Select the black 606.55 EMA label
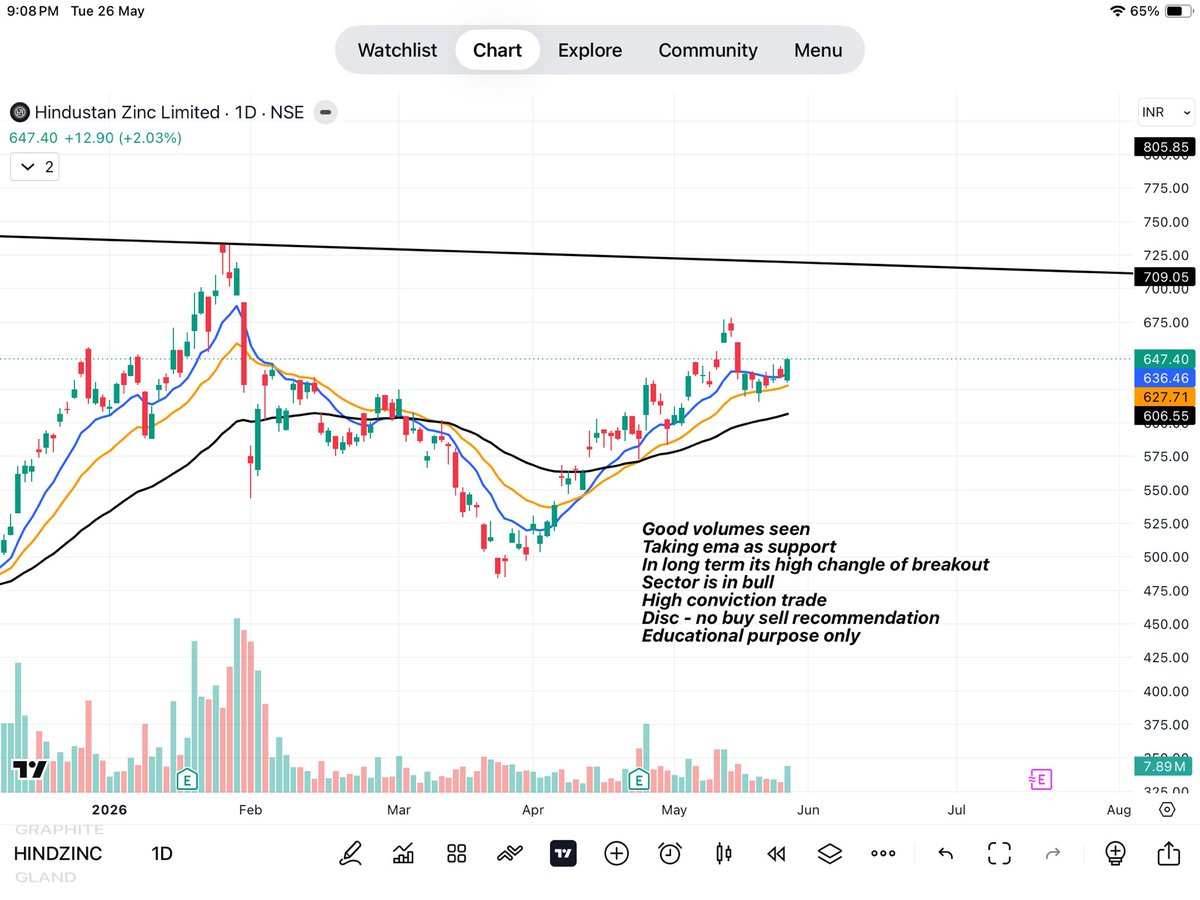The height and width of the screenshot is (900, 1200). click(x=1164, y=415)
